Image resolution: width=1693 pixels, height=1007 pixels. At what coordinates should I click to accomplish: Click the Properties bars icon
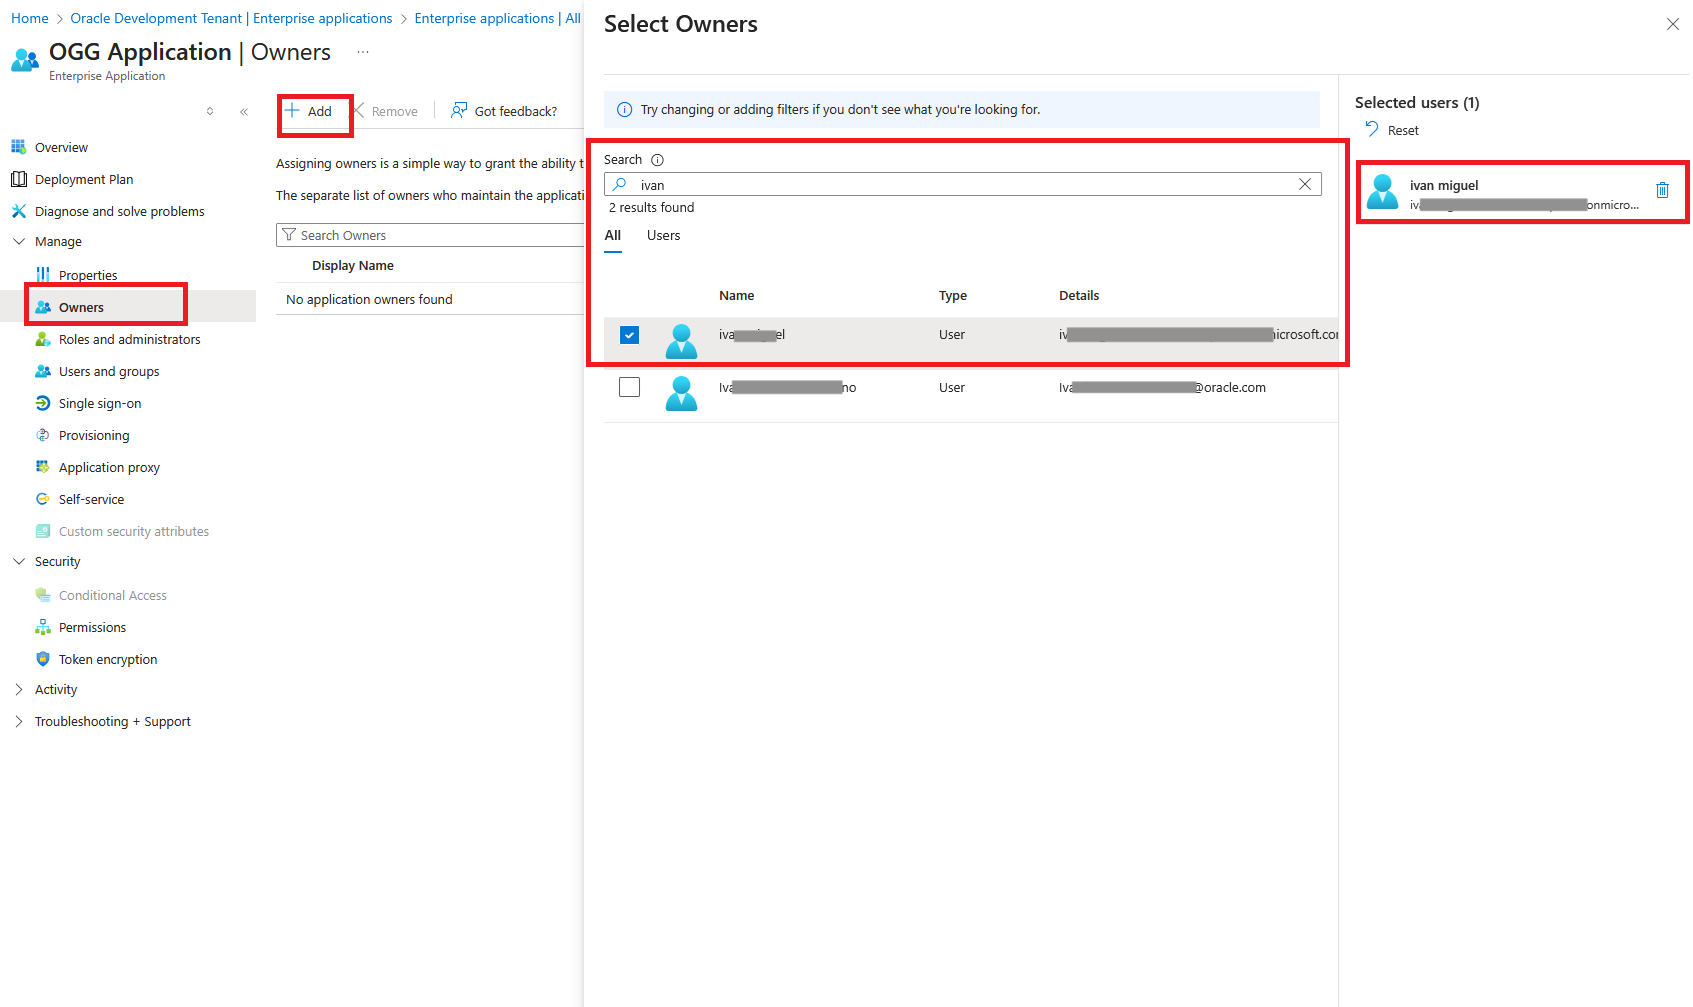(x=43, y=275)
